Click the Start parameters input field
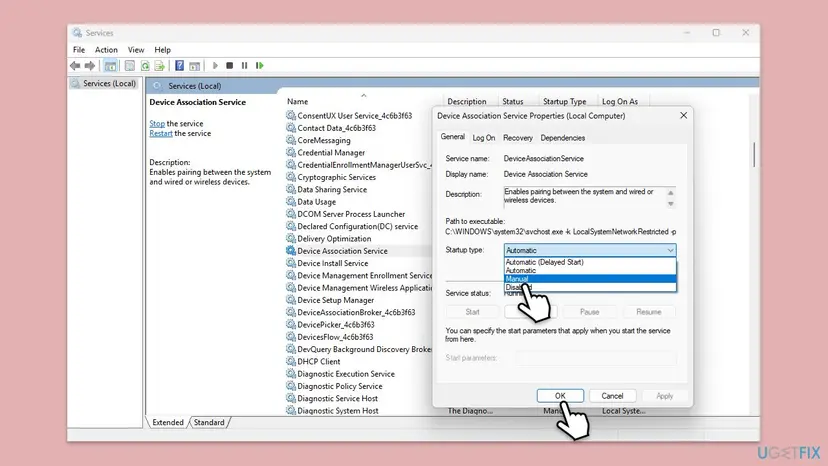This screenshot has width=828, height=466. (x=596, y=358)
